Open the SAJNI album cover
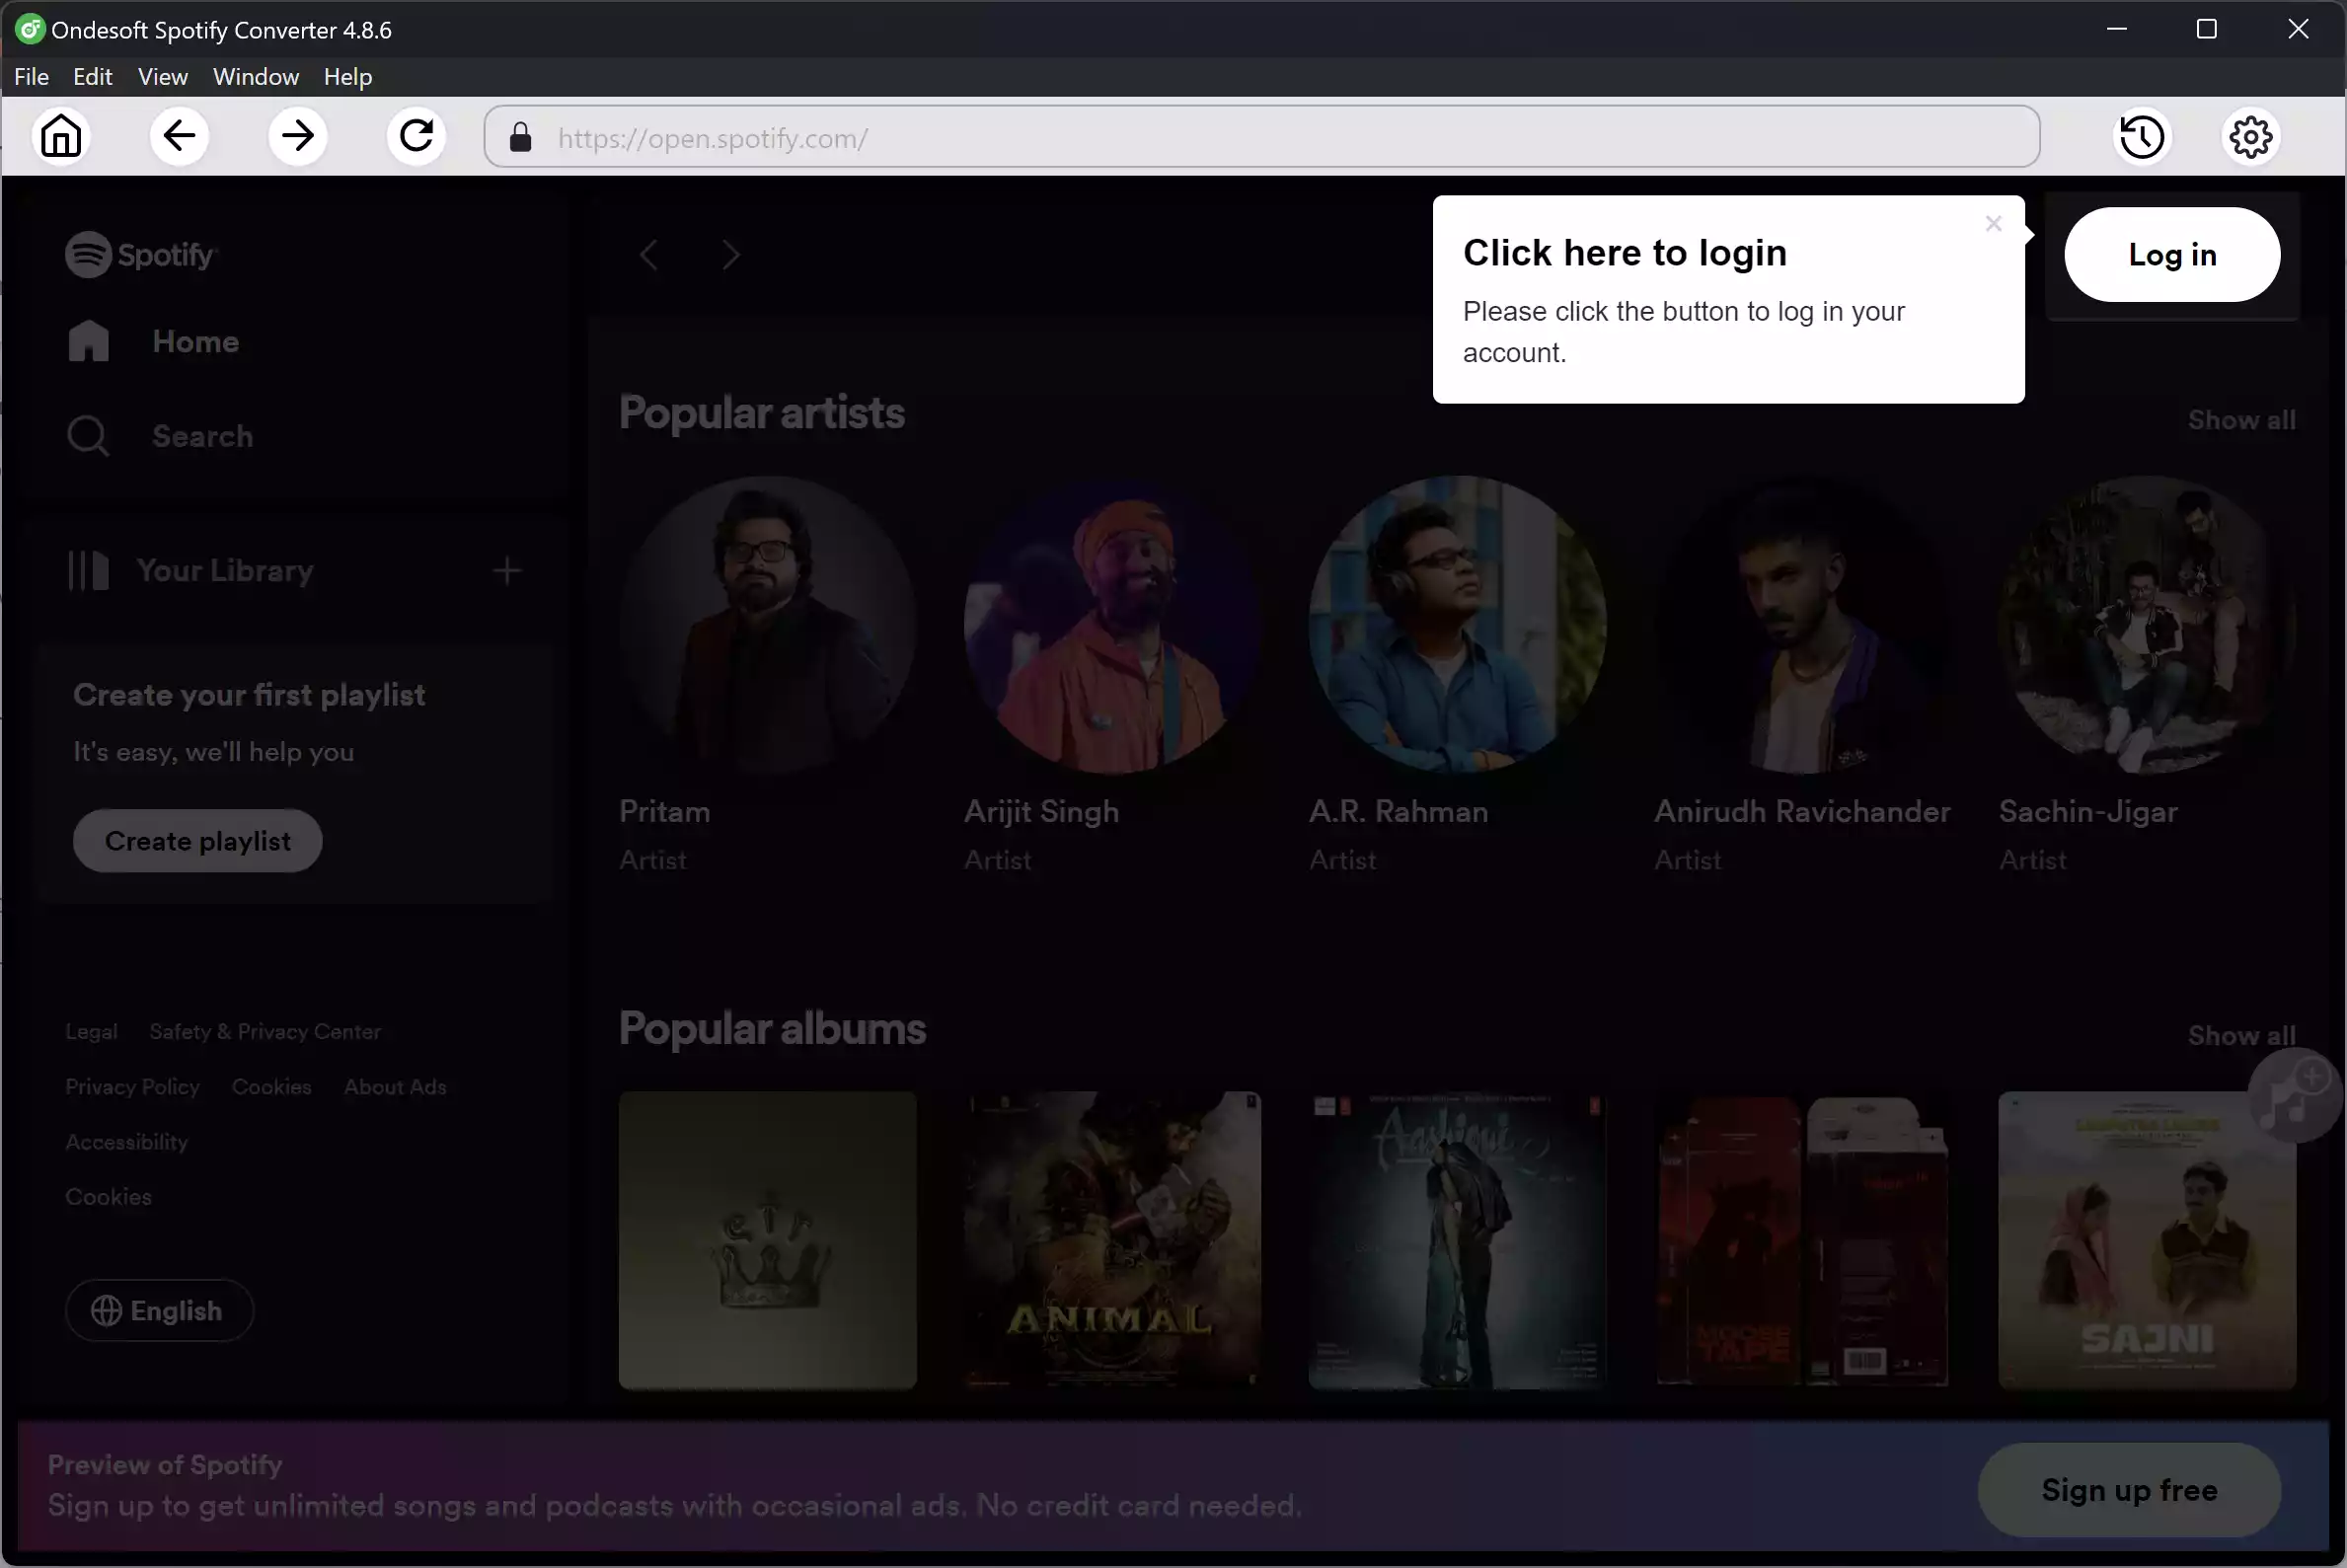This screenshot has height=1568, width=2347. coord(2147,1240)
